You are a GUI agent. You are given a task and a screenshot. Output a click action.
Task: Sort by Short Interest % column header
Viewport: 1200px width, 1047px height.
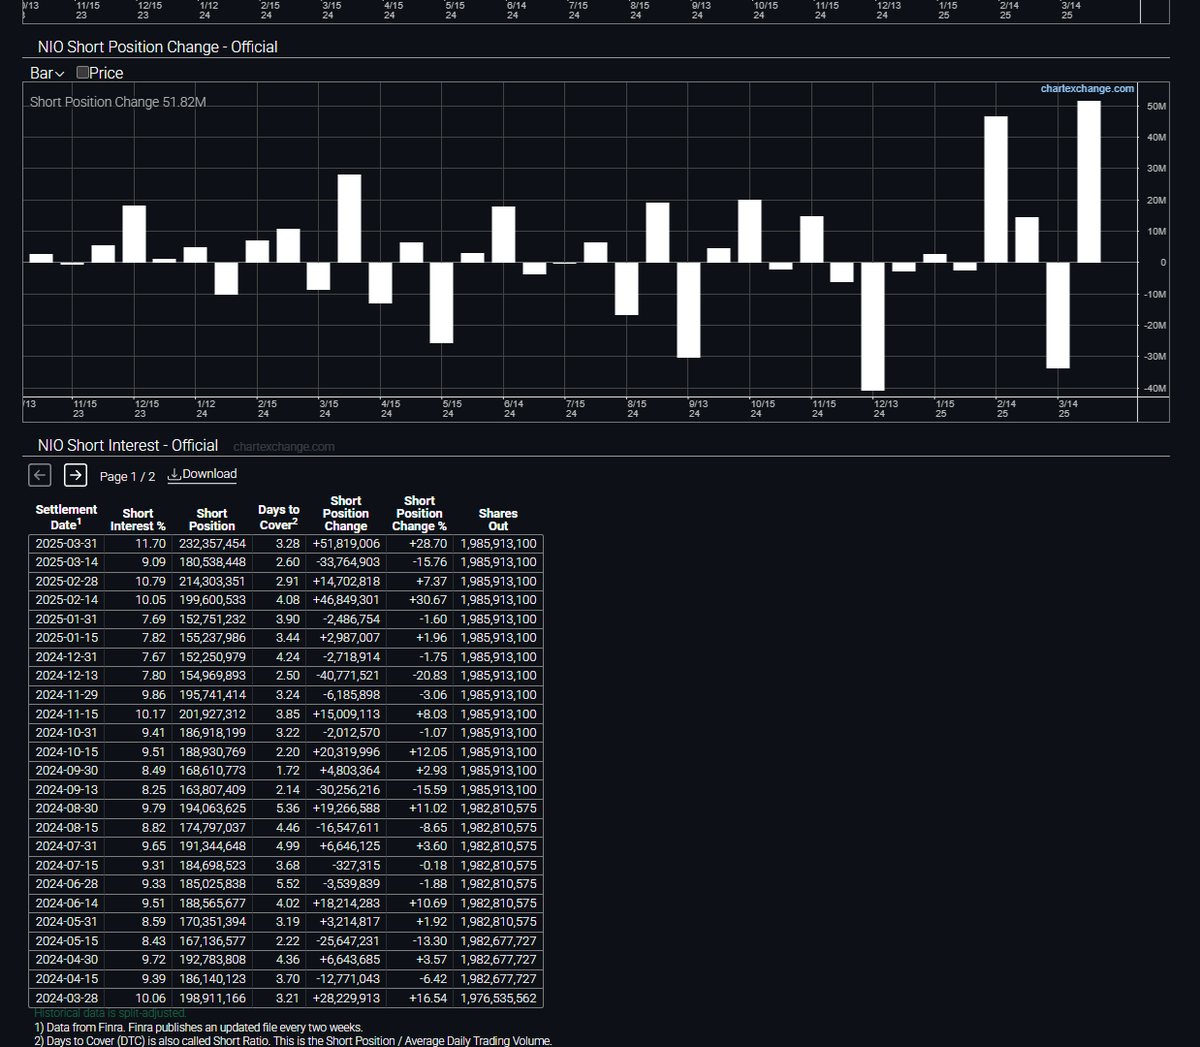point(138,519)
